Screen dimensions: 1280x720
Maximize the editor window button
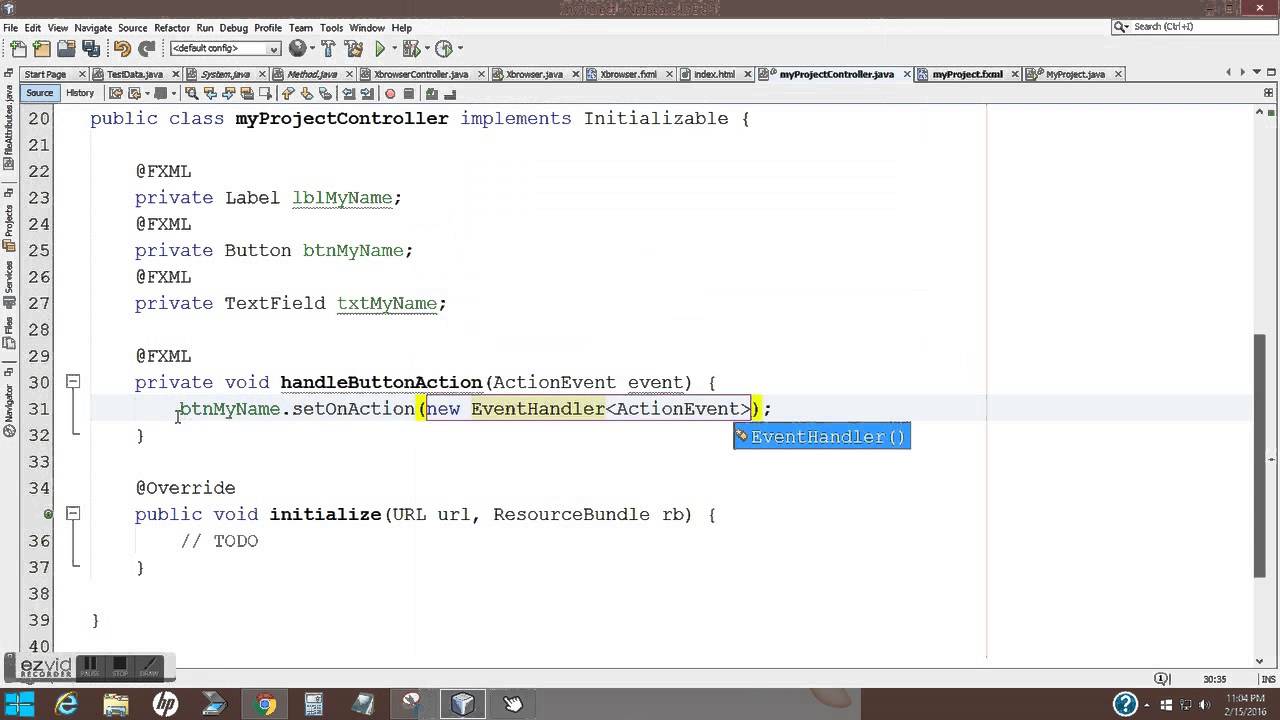[1270, 73]
